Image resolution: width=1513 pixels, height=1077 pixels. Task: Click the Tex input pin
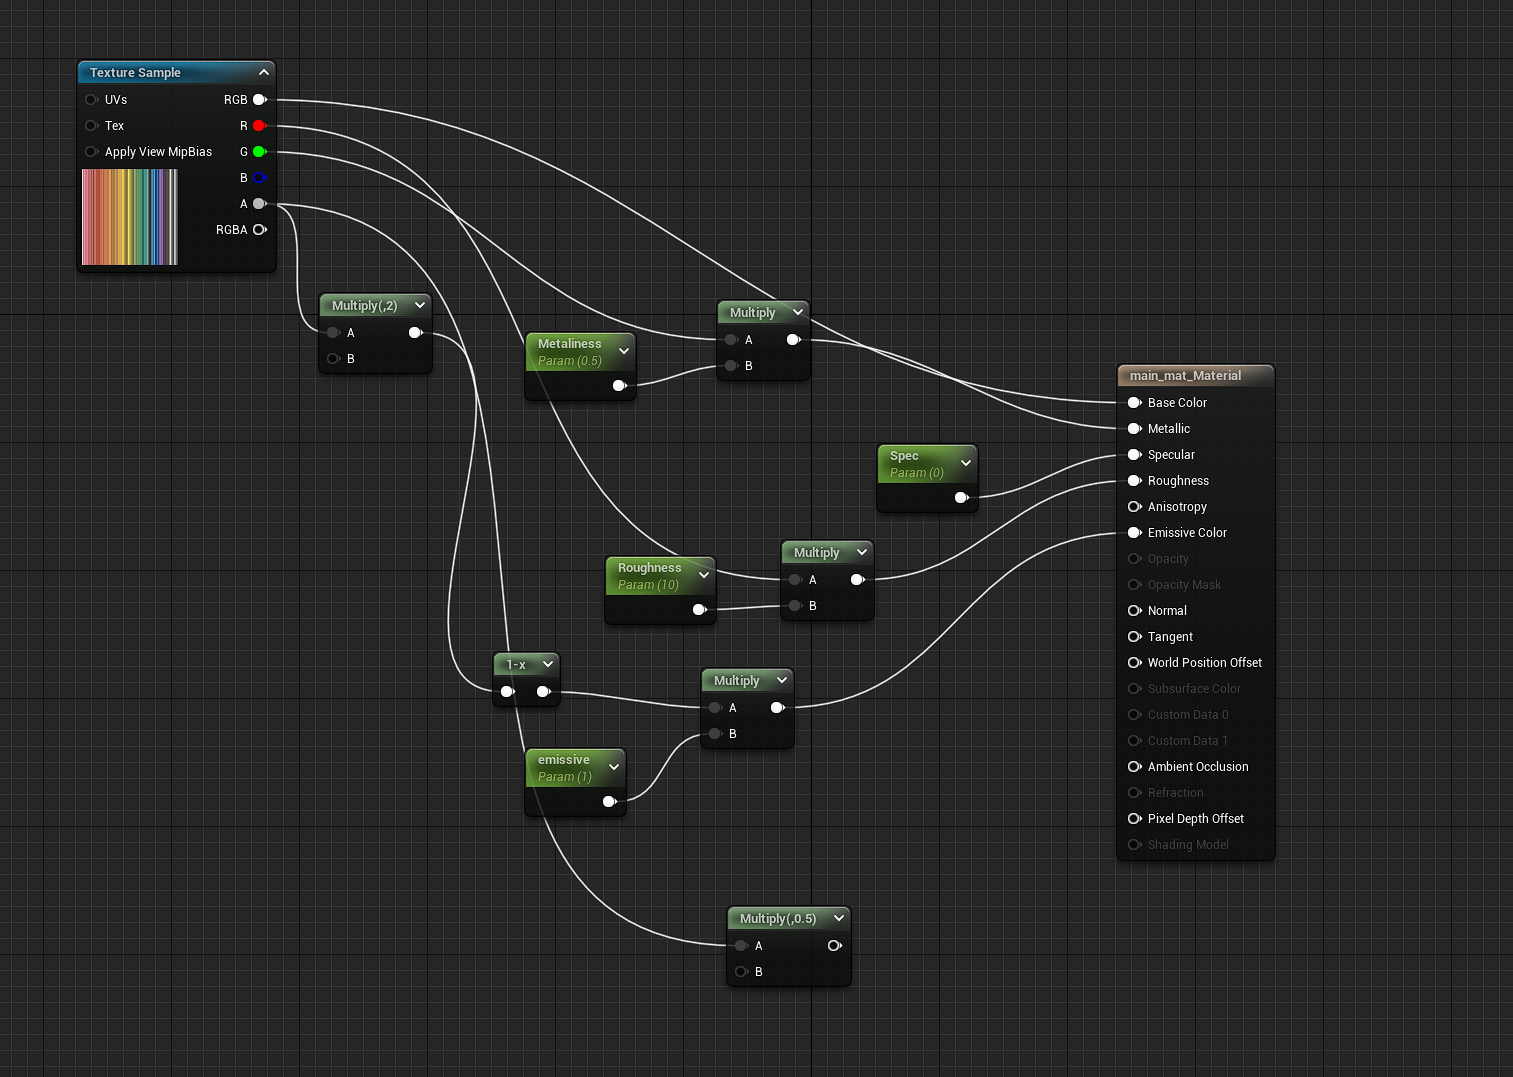point(91,126)
